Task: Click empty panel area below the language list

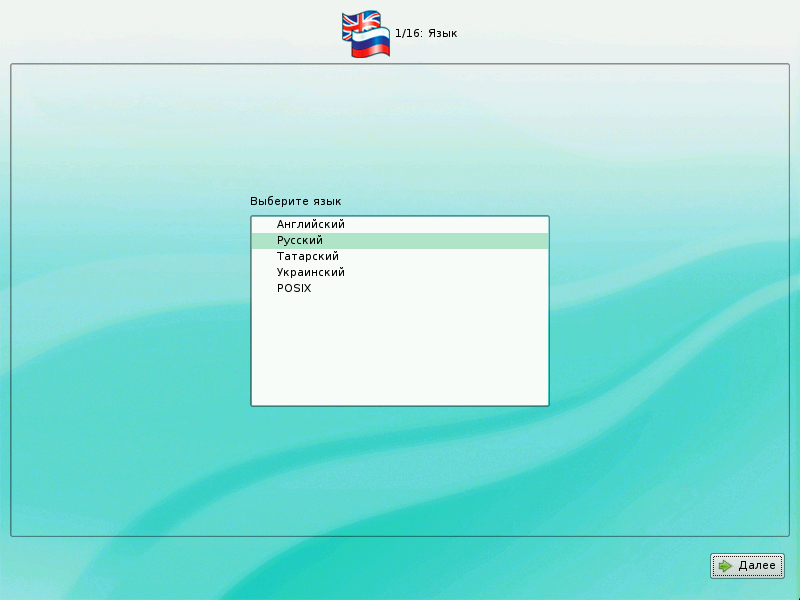Action: [x=400, y=470]
